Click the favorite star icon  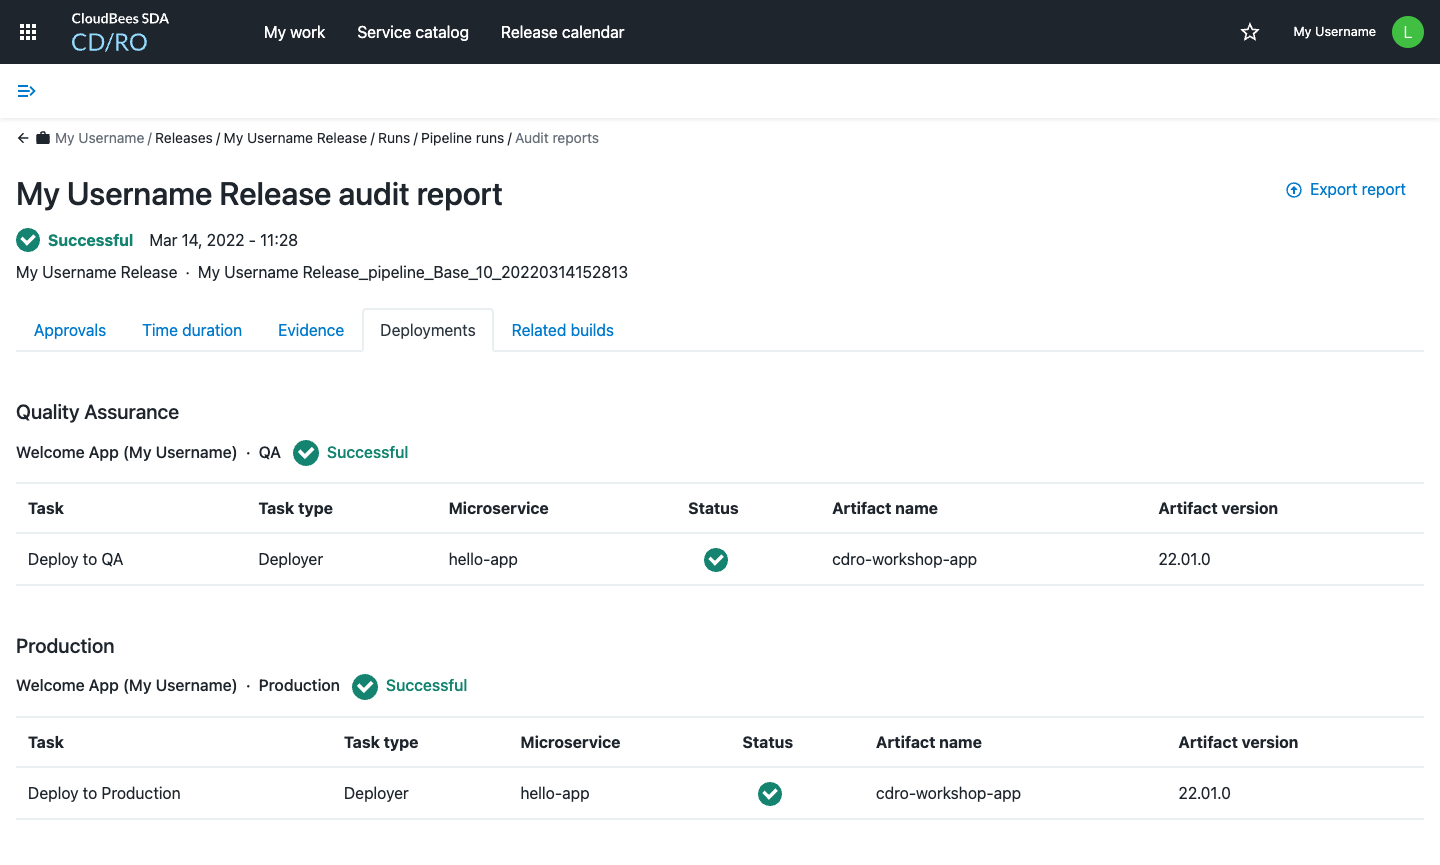coord(1250,32)
